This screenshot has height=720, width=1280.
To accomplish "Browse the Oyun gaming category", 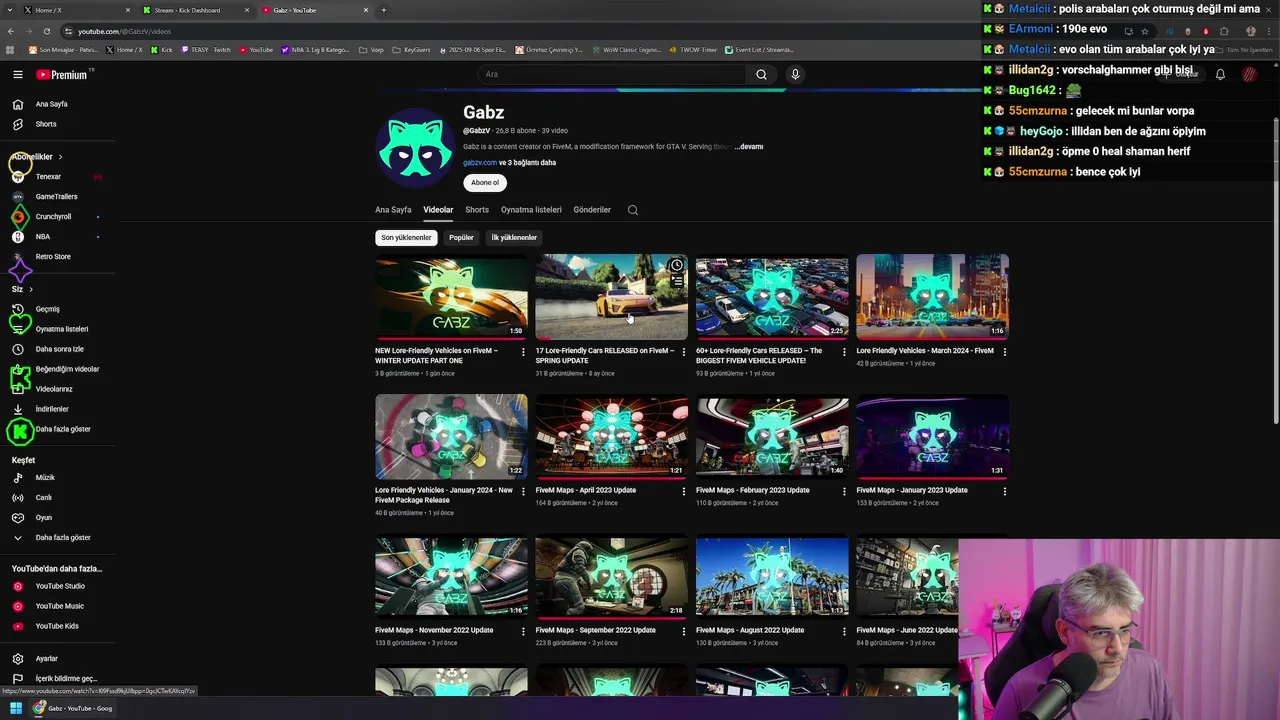I will pos(43,518).
